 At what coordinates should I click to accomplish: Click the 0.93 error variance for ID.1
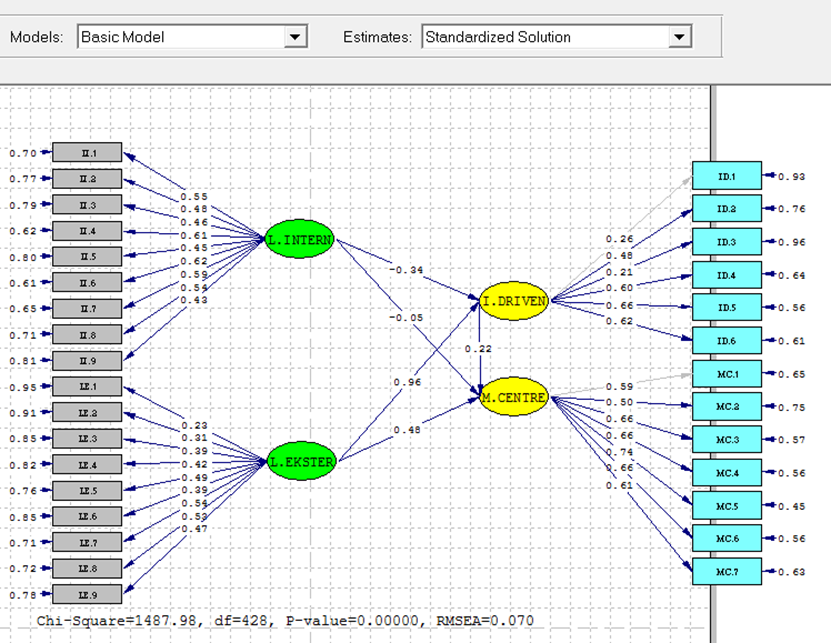tap(791, 177)
